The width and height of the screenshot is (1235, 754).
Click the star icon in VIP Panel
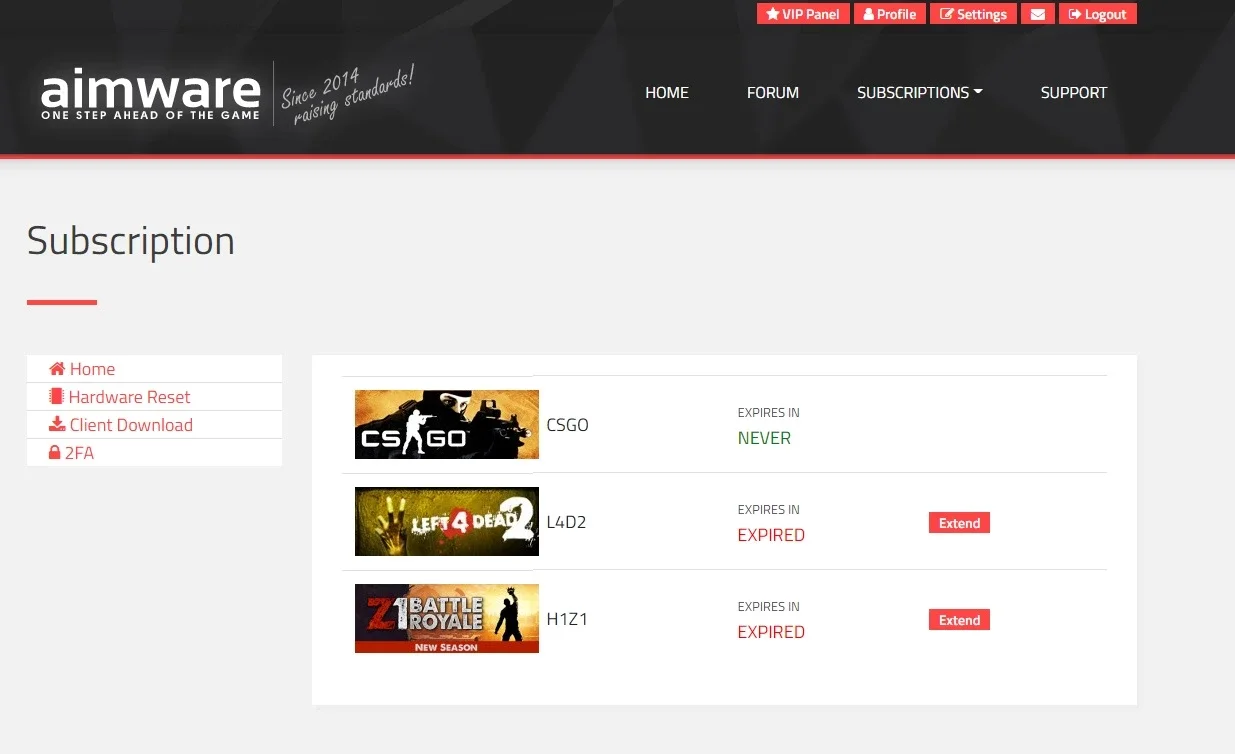[772, 14]
